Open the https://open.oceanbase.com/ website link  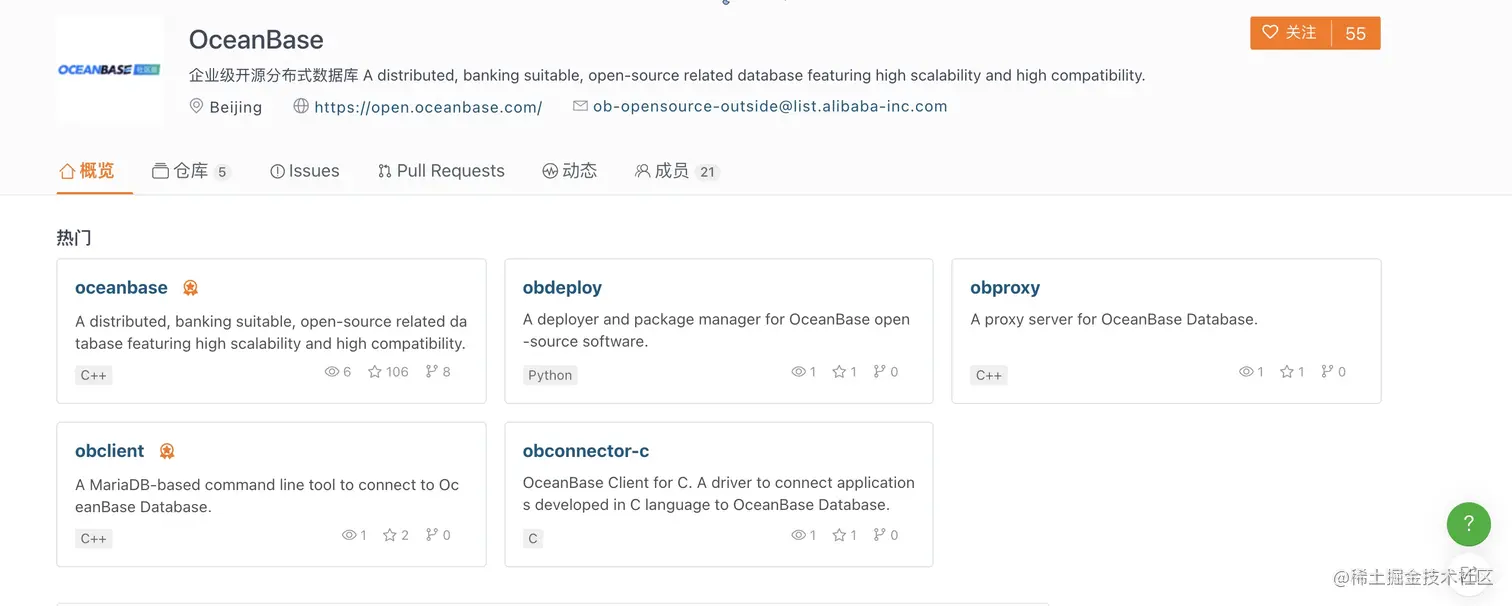click(428, 107)
